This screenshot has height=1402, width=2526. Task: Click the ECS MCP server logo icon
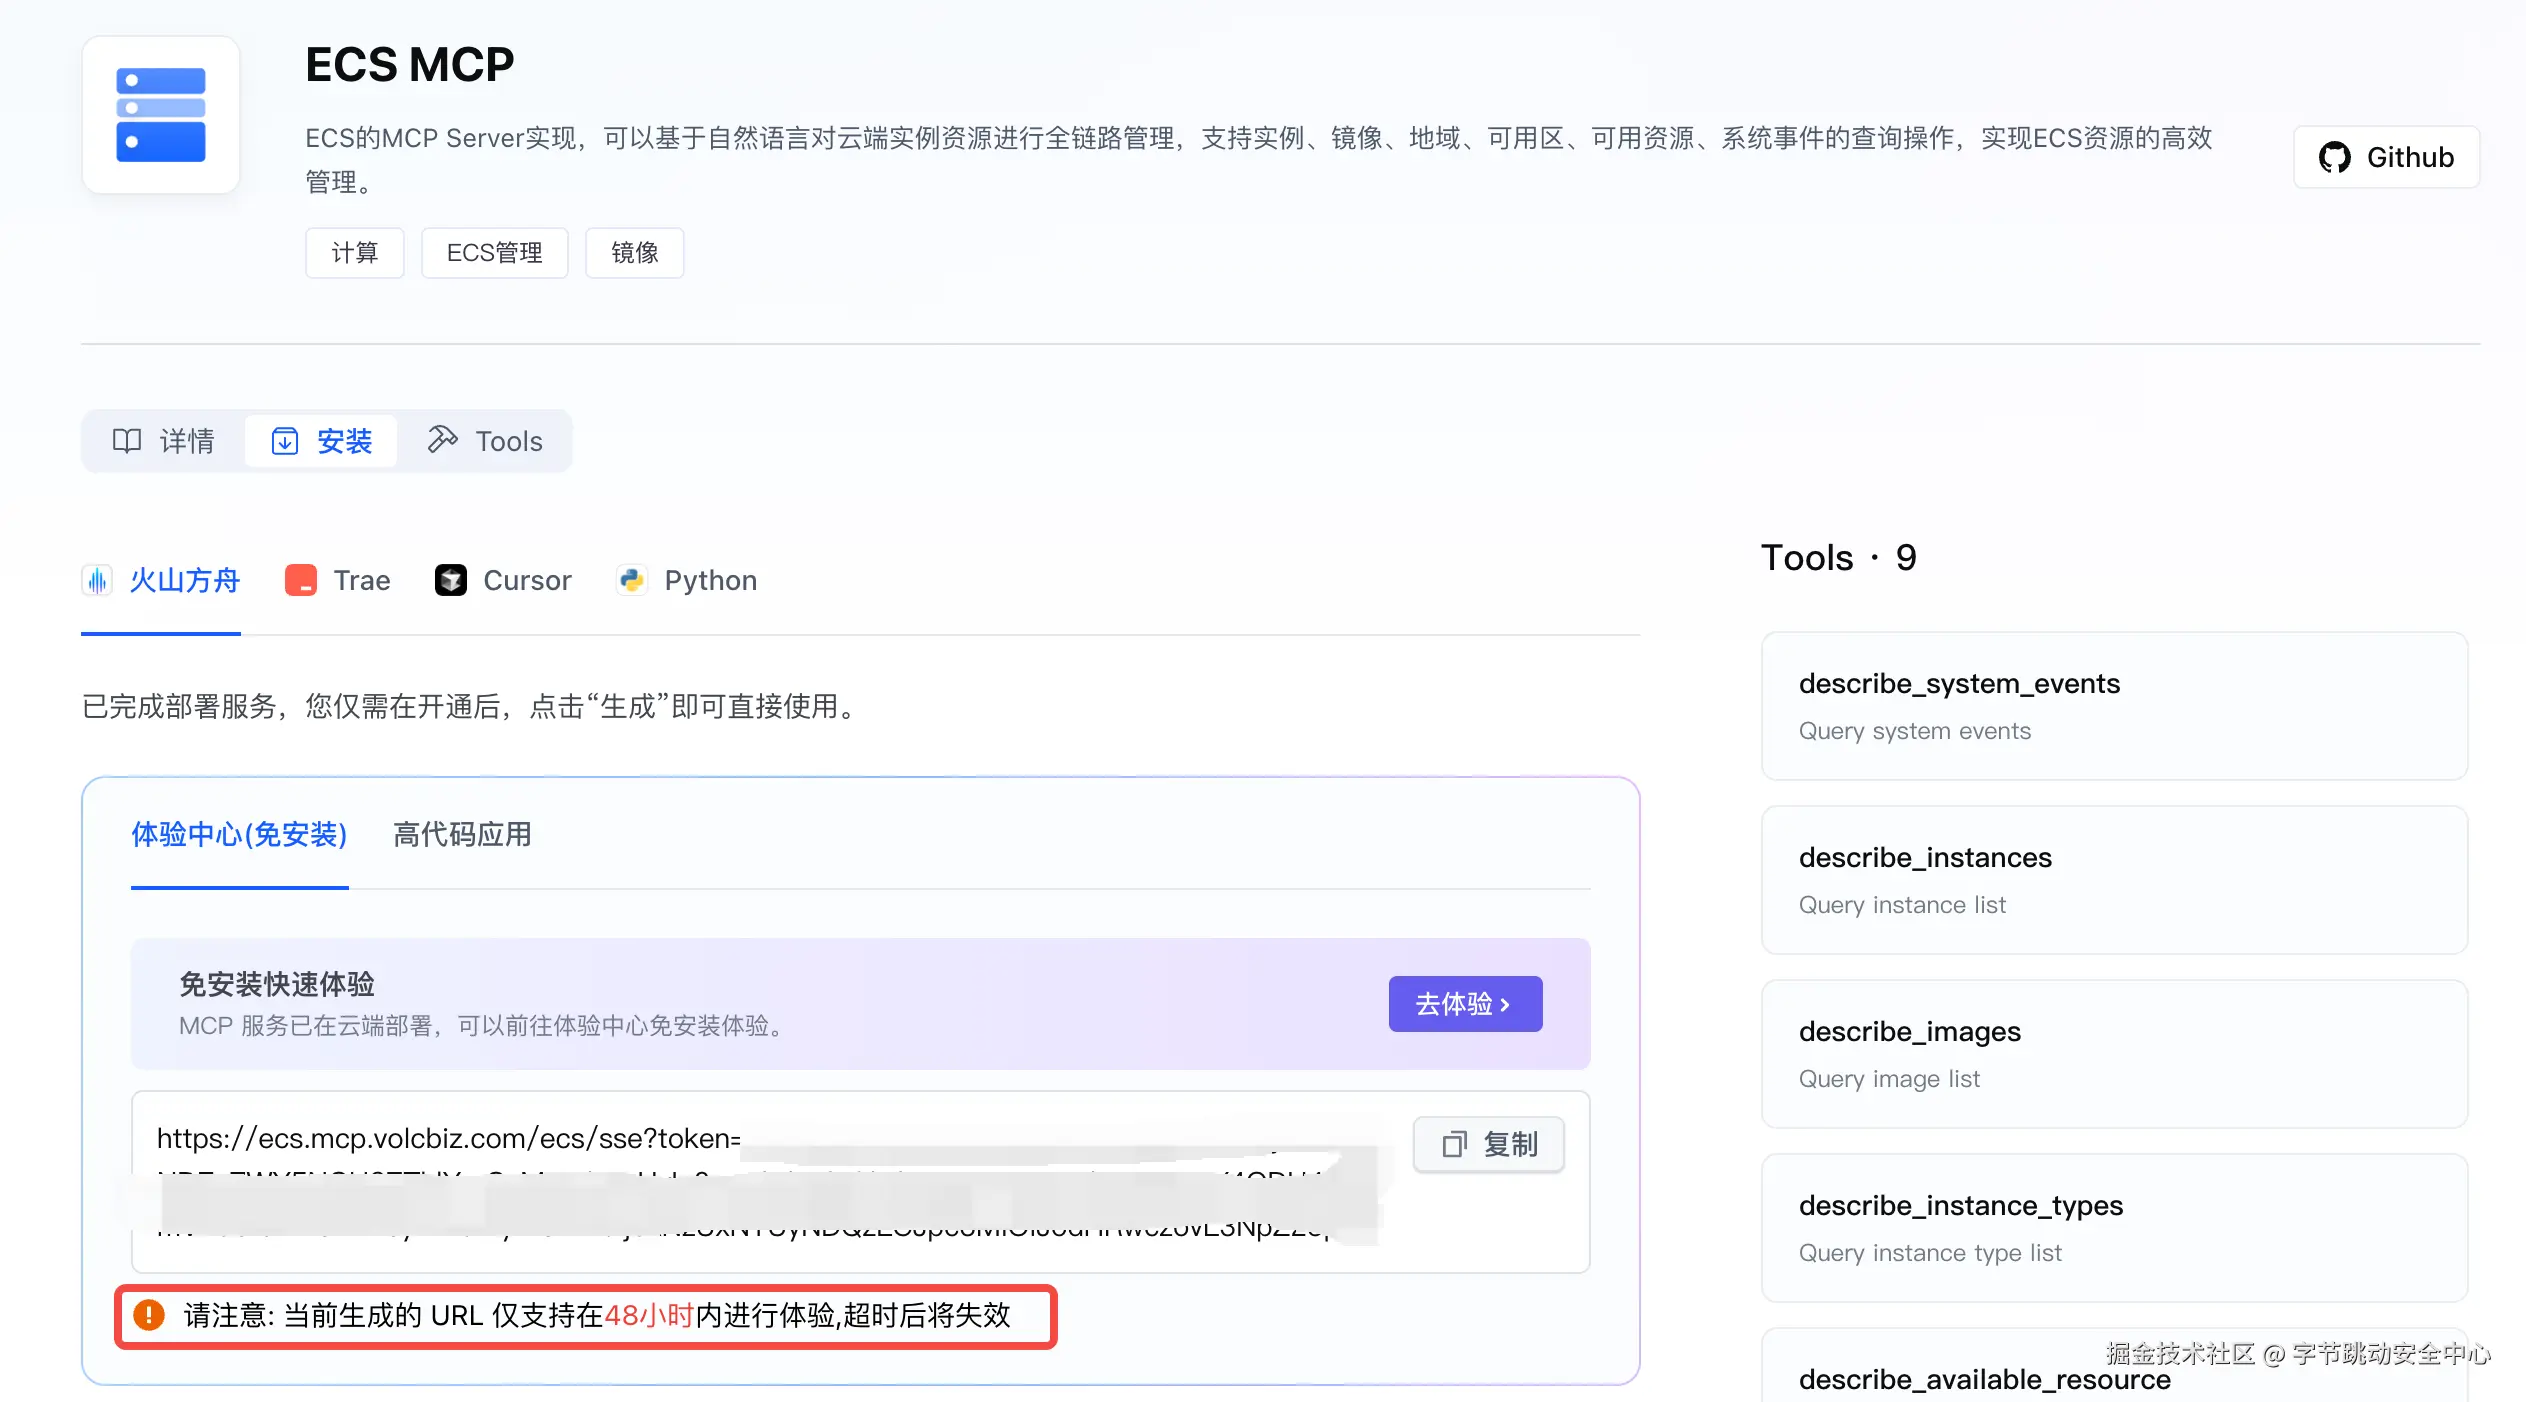(x=160, y=115)
